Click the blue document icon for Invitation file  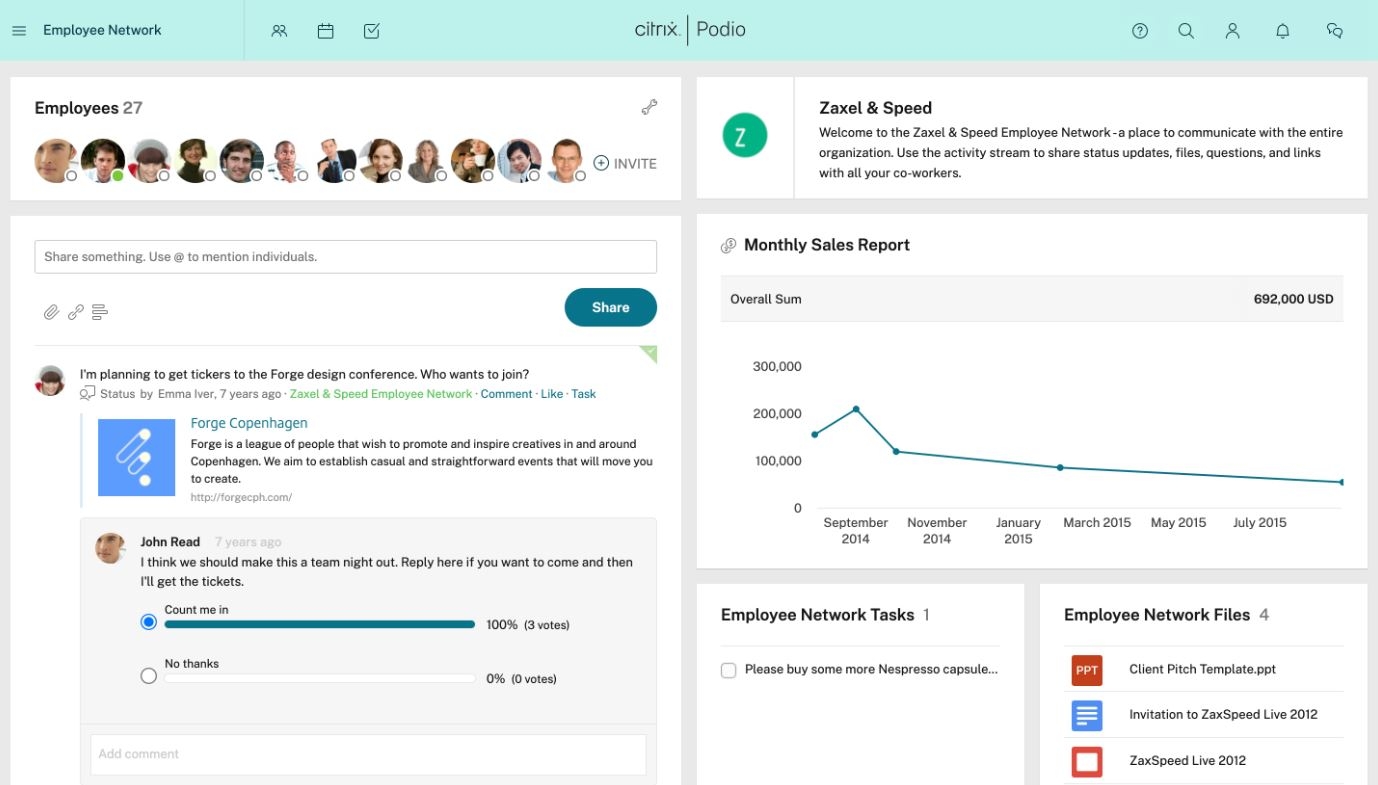point(1087,715)
